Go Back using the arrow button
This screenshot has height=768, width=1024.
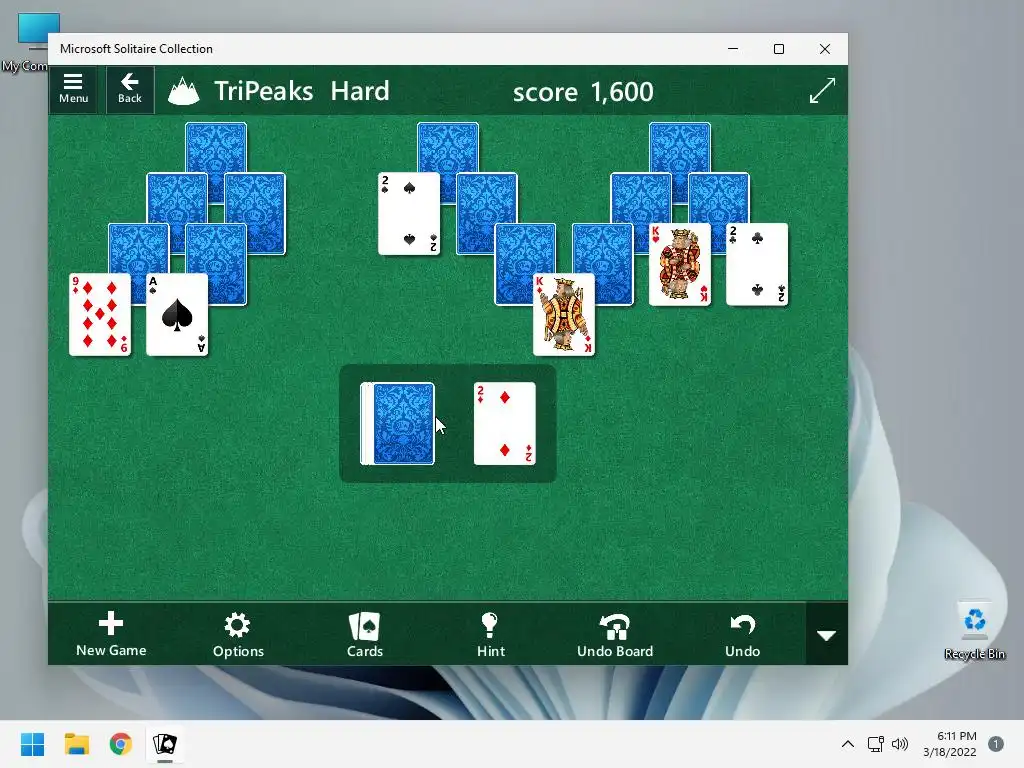point(129,89)
